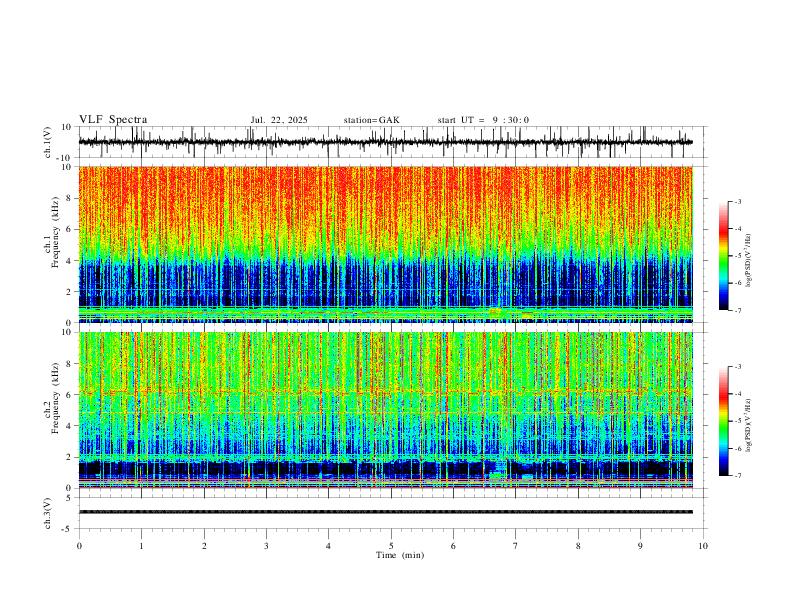Screen dimensions: 792x612
Task: Click time tick label '8'
Action: (578, 546)
